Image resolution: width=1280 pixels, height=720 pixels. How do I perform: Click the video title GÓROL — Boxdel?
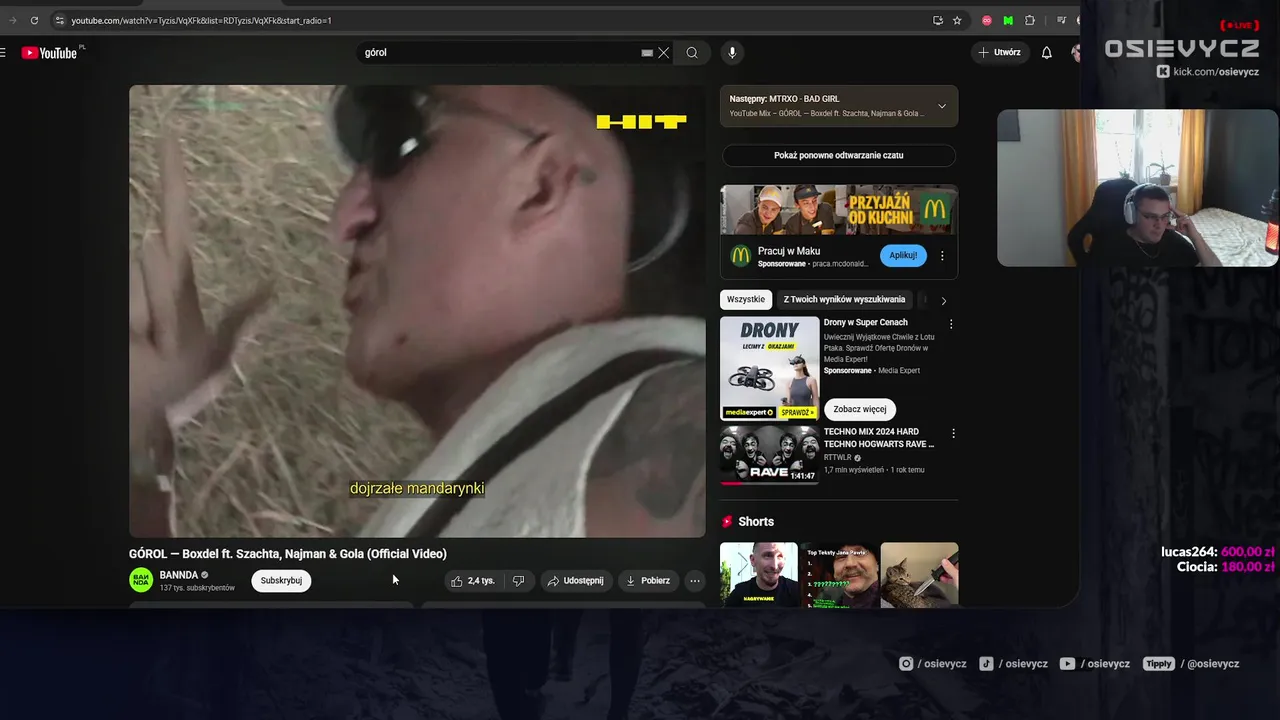(x=288, y=554)
